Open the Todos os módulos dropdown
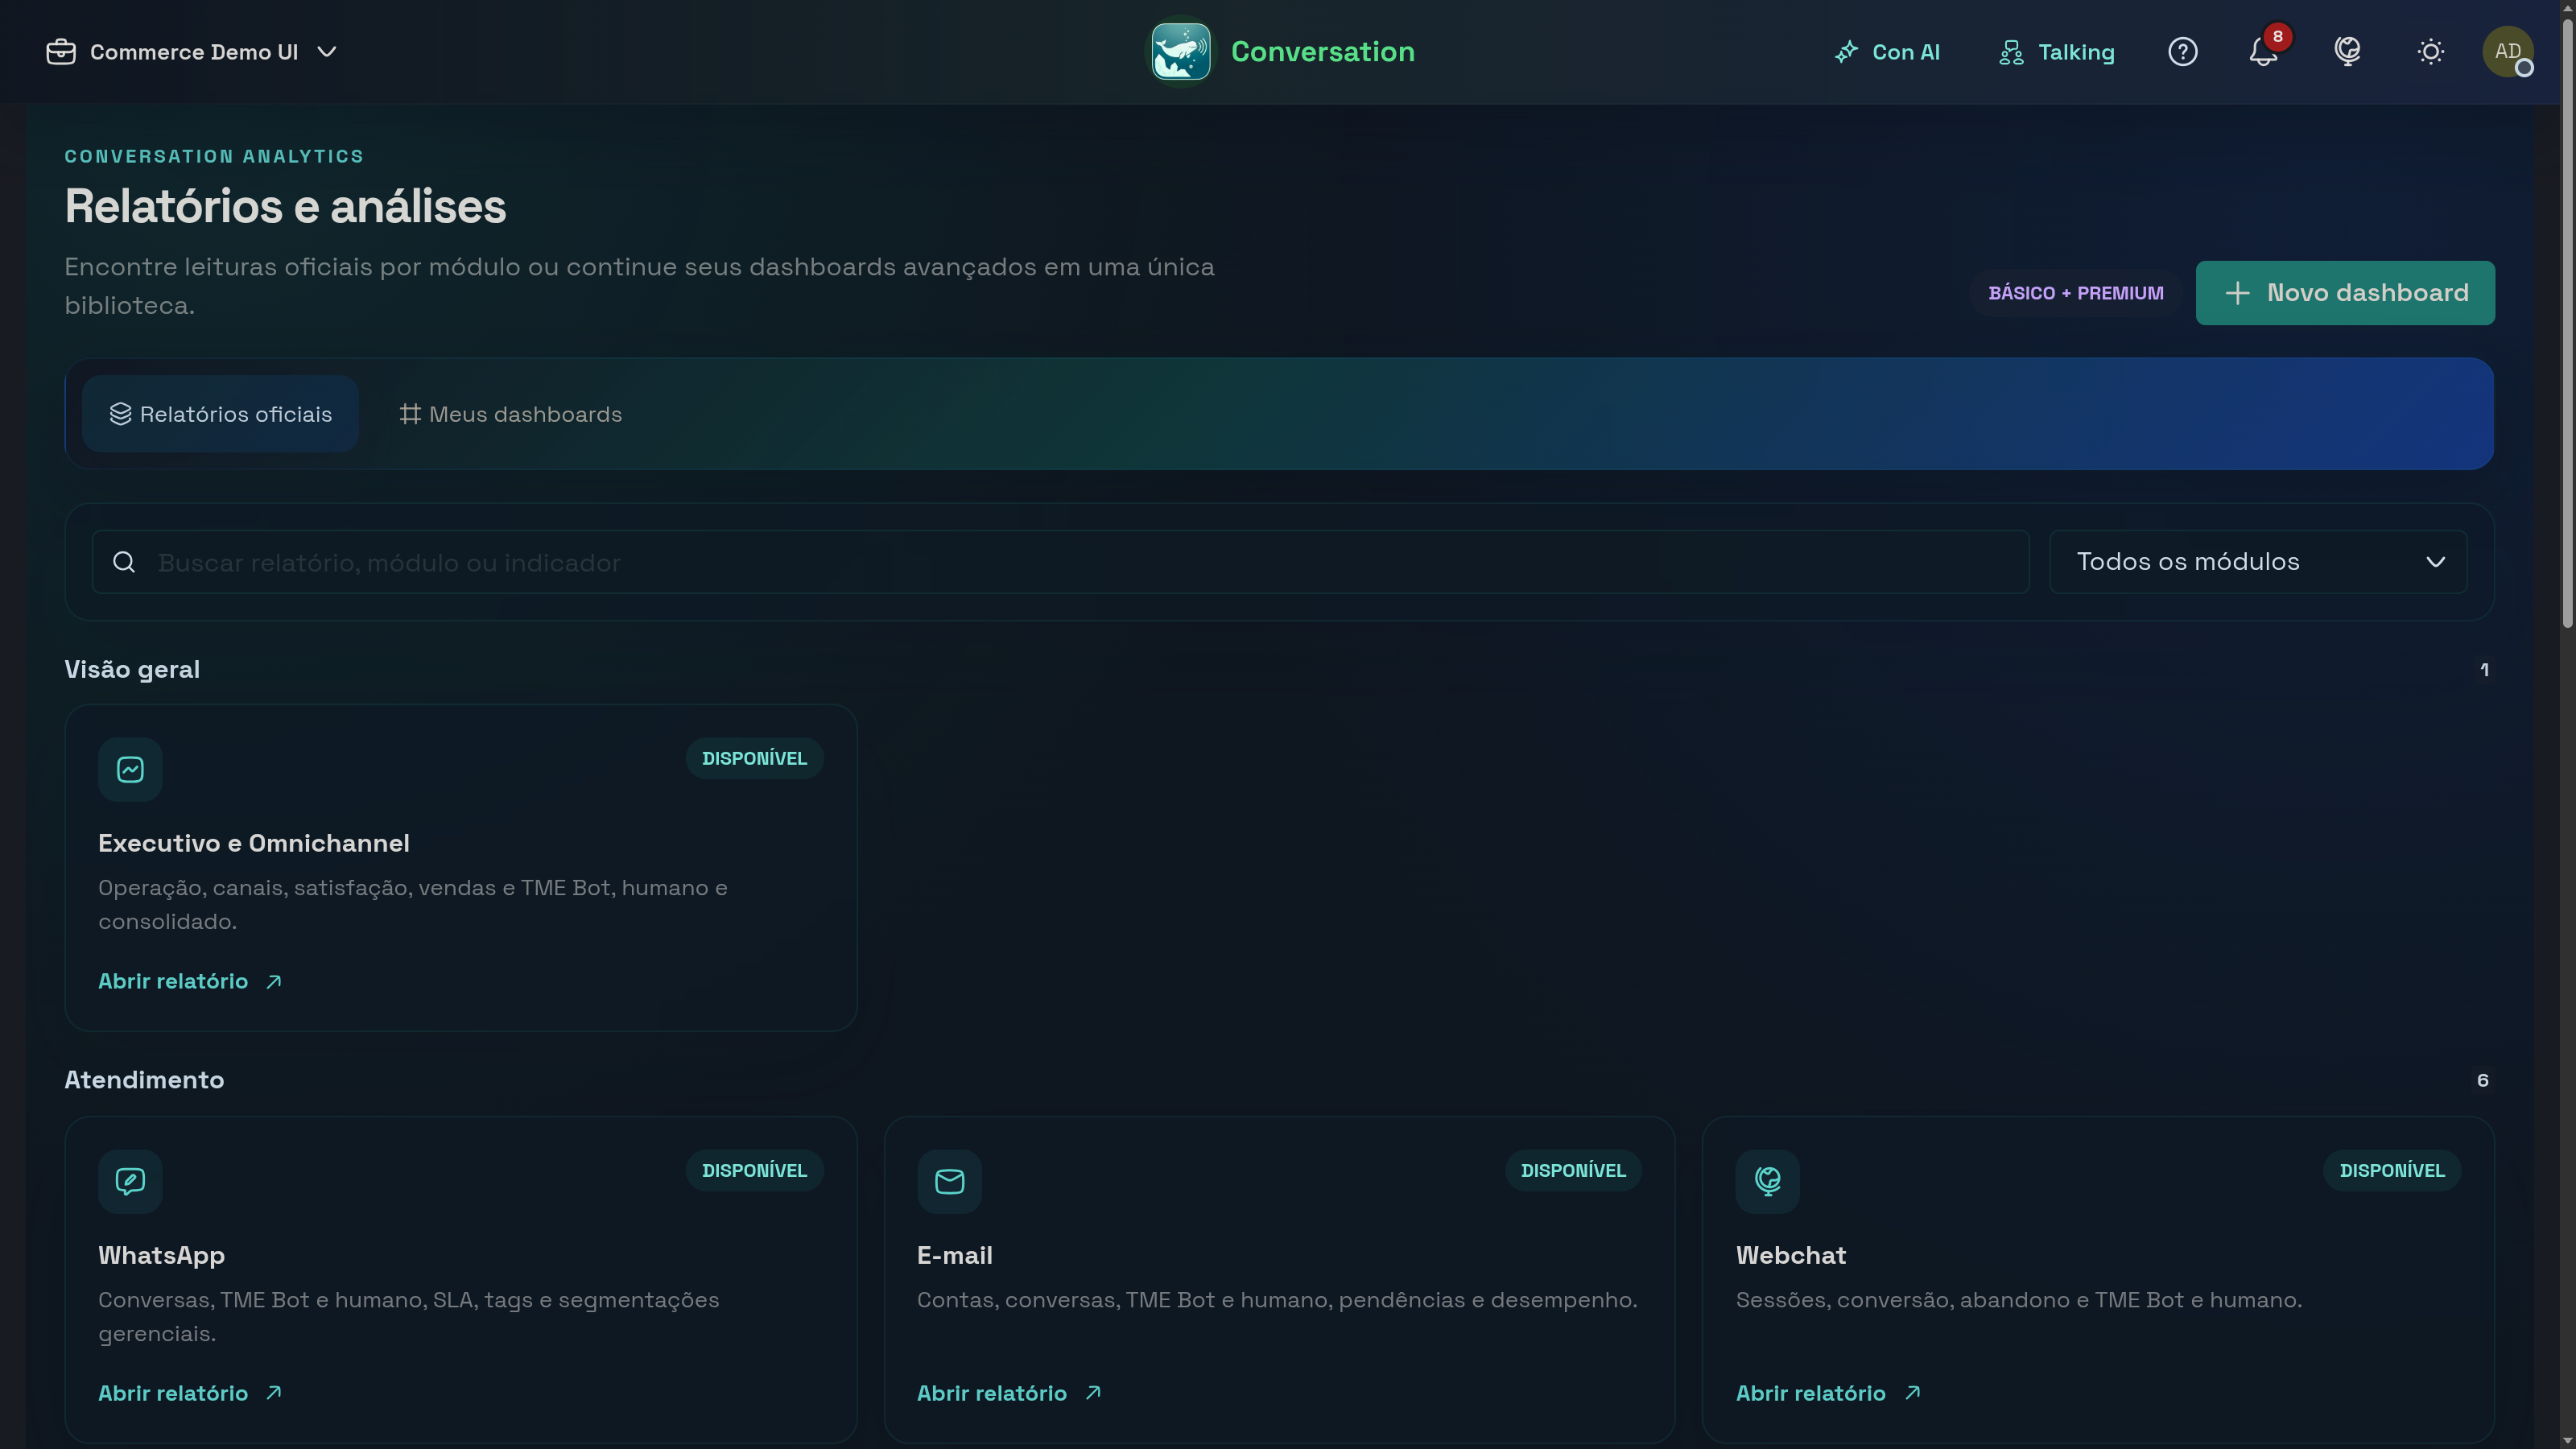 coord(2258,562)
